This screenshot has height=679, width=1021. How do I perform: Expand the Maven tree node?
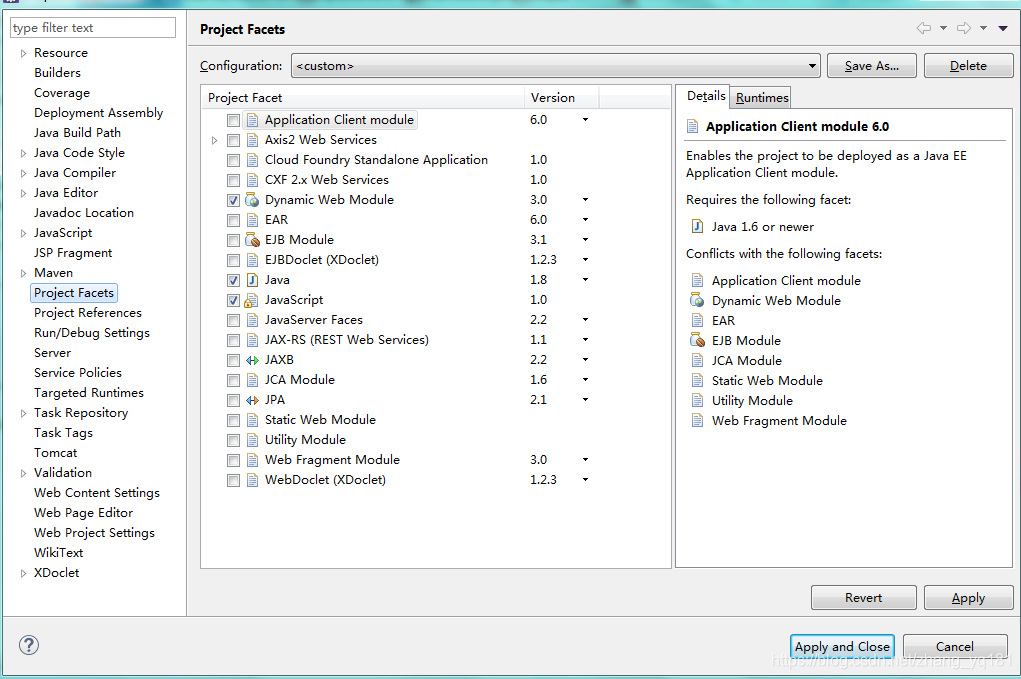click(23, 273)
